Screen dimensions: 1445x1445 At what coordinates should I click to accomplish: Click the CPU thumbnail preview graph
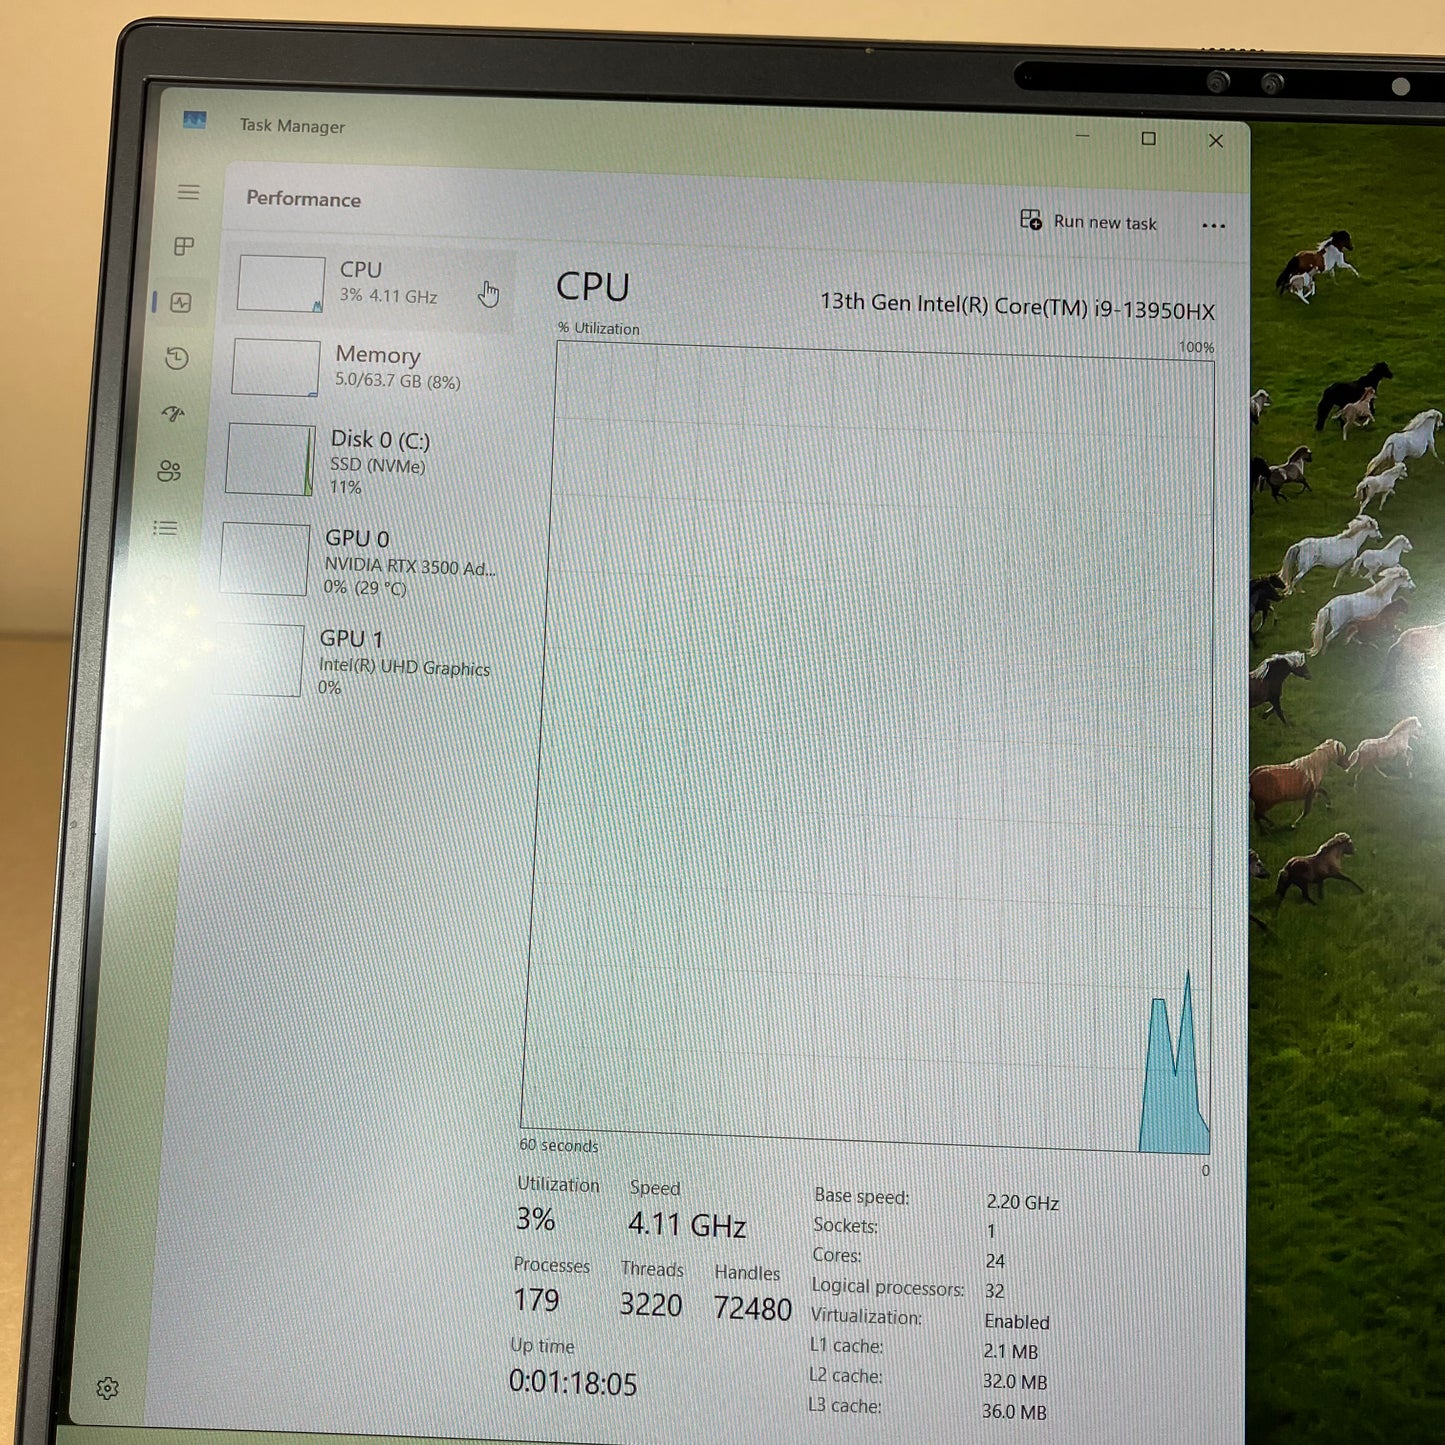280,283
